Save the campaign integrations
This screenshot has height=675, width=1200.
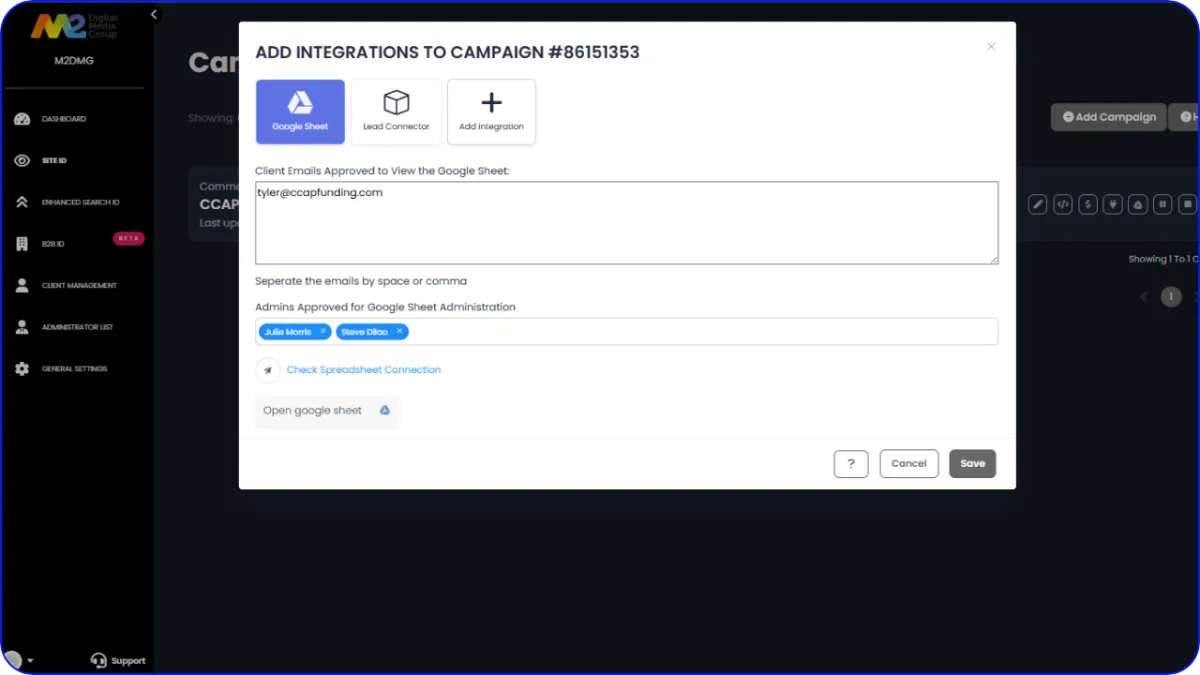973,464
